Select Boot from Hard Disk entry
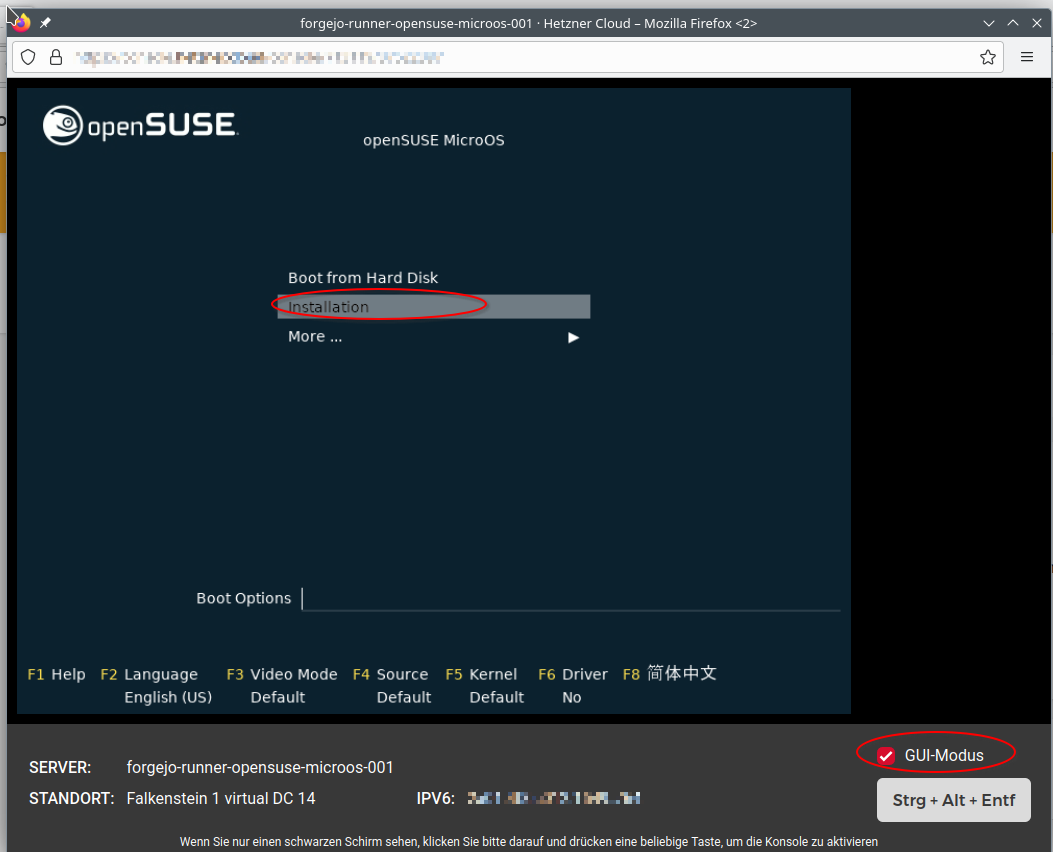The width and height of the screenshot is (1053, 852). [363, 277]
